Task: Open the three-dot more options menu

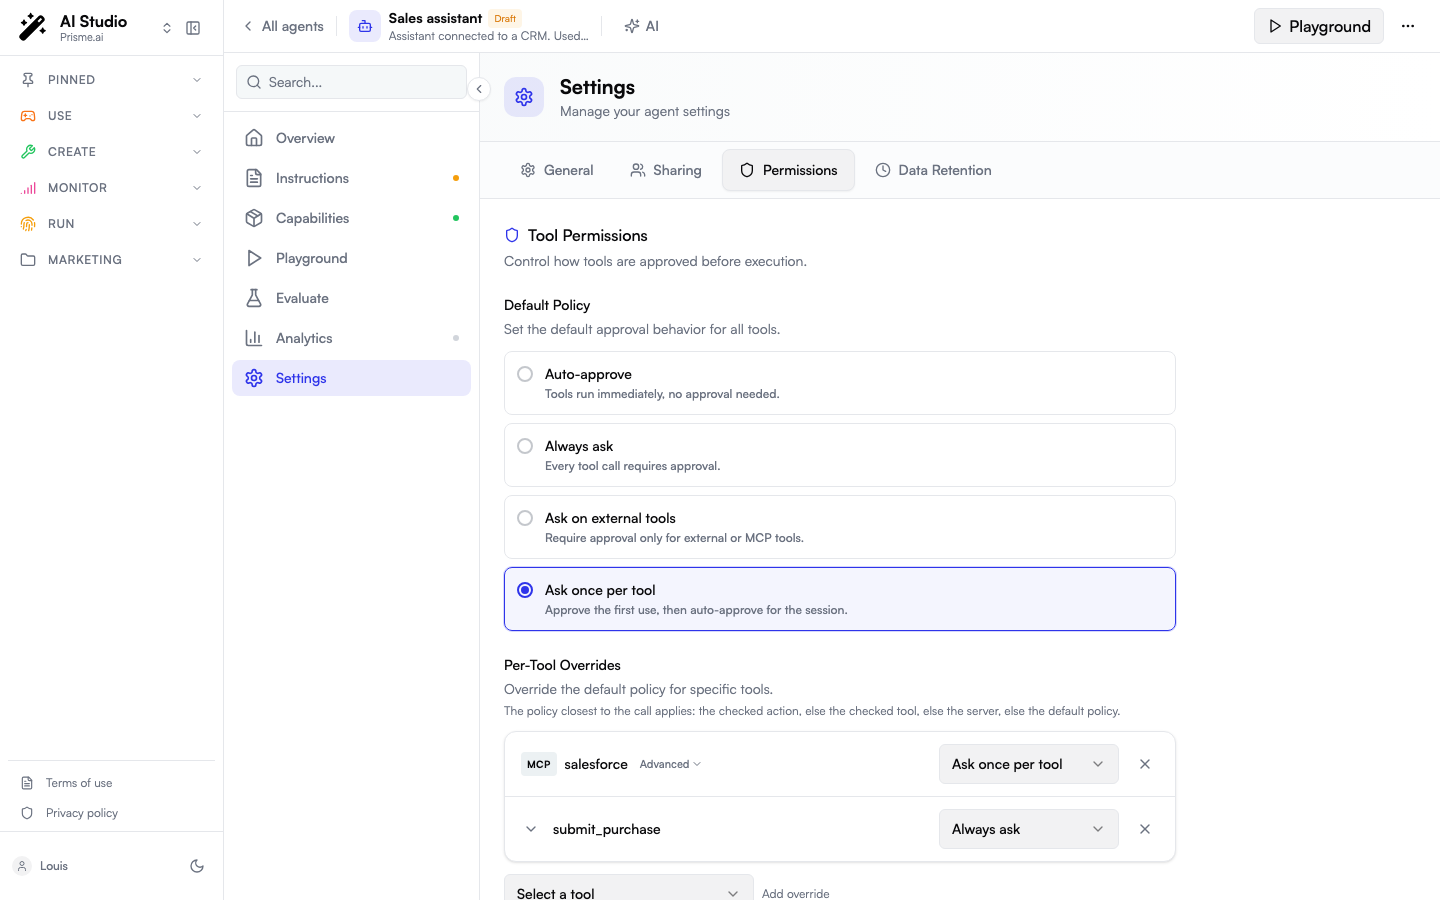Action: pos(1408,26)
